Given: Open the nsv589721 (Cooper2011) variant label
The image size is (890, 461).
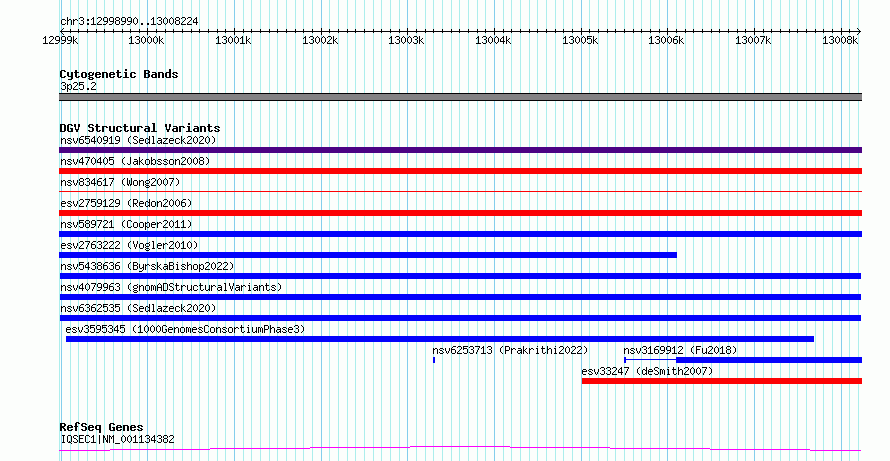Looking at the screenshot, I should coord(126,224).
